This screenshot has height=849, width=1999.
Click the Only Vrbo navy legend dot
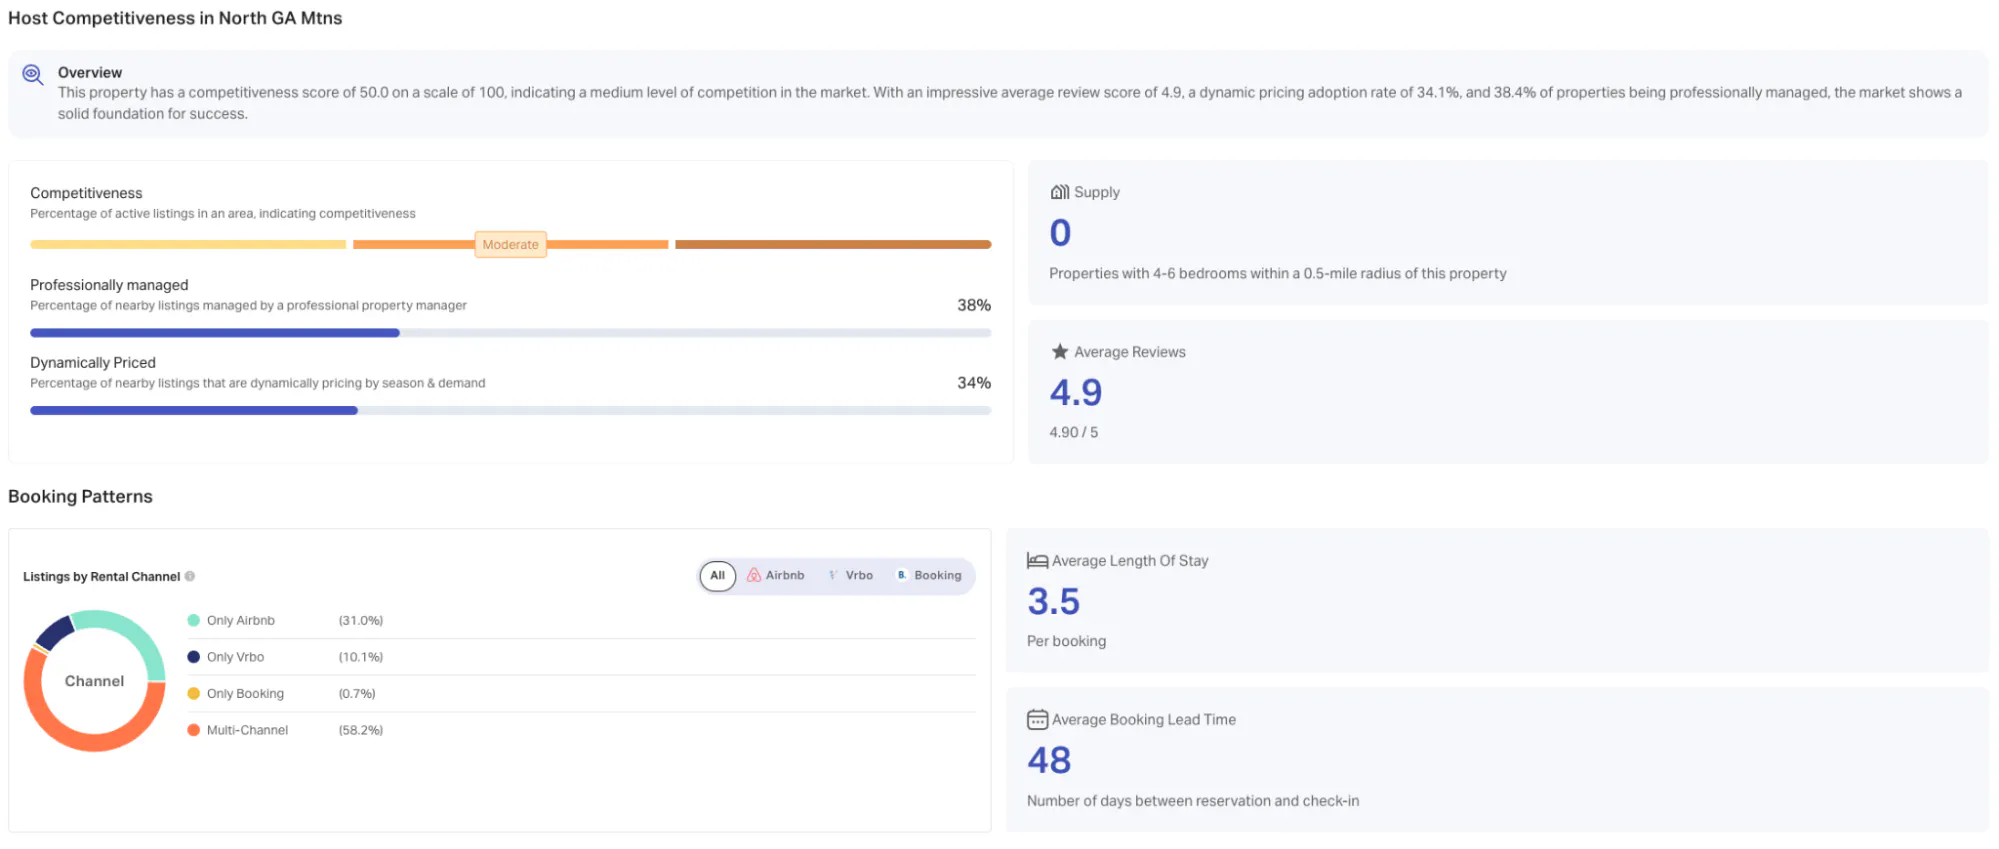coord(194,657)
